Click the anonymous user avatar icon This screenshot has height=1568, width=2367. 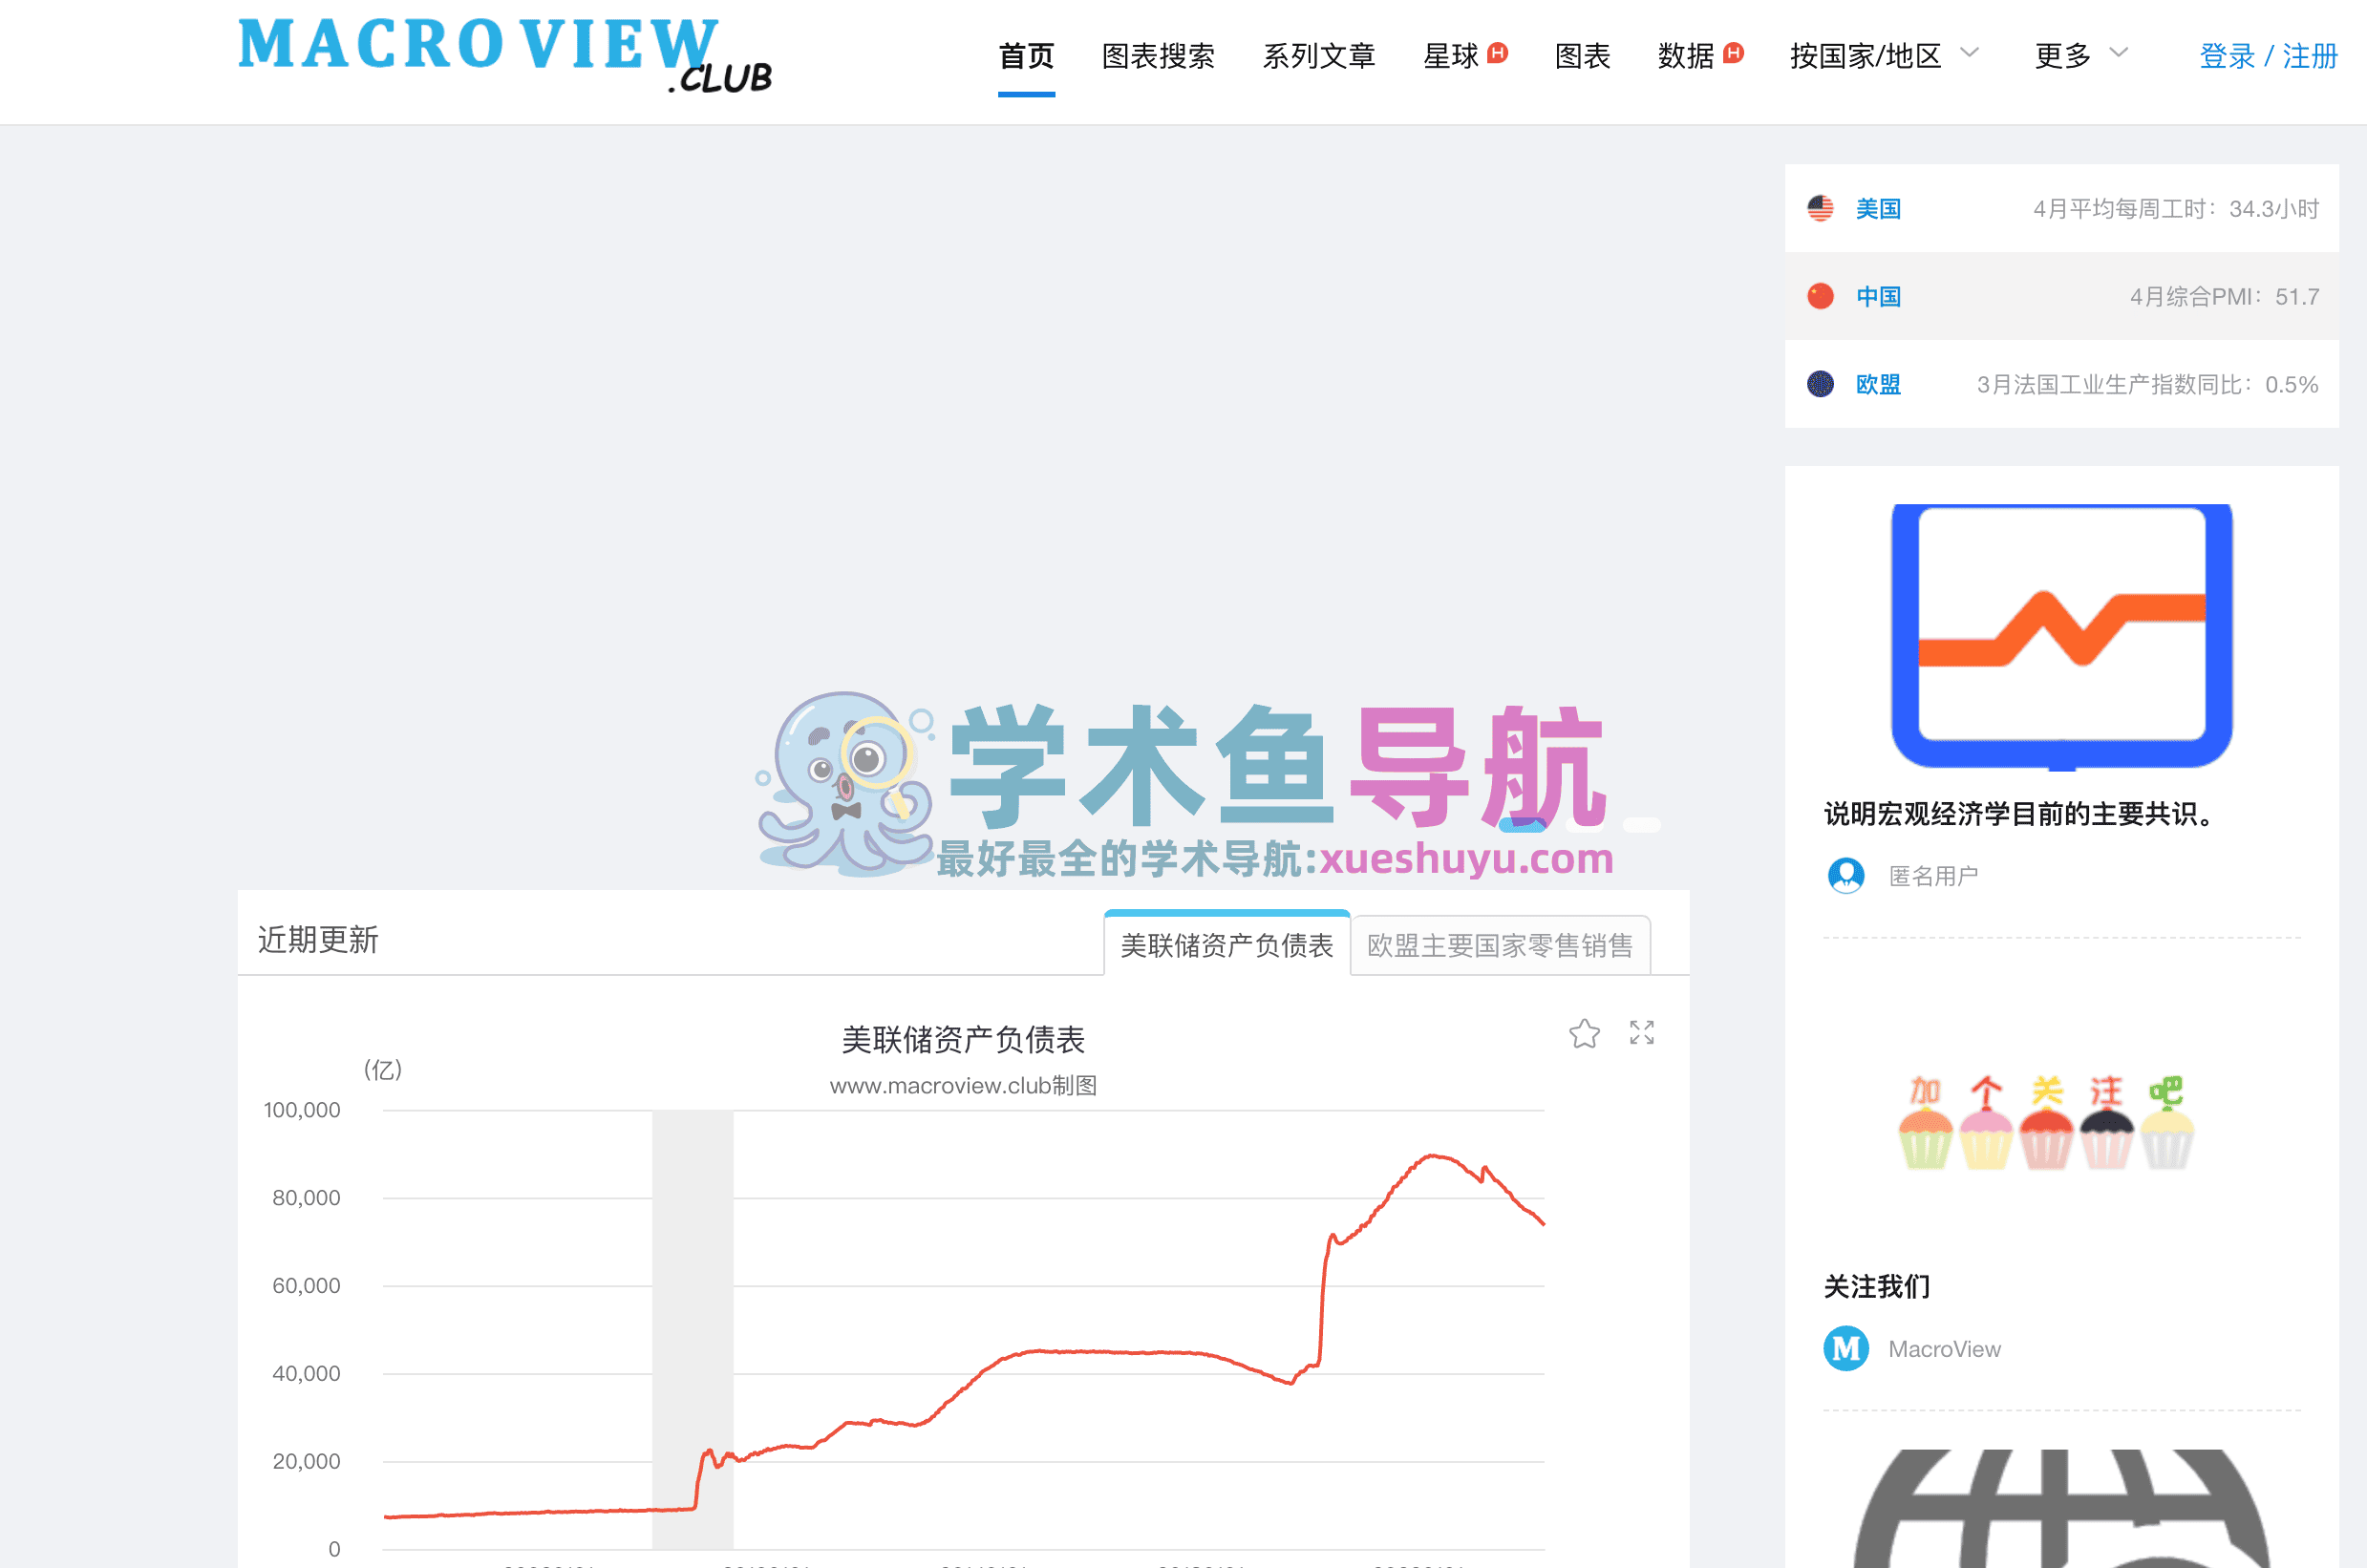coord(1846,875)
